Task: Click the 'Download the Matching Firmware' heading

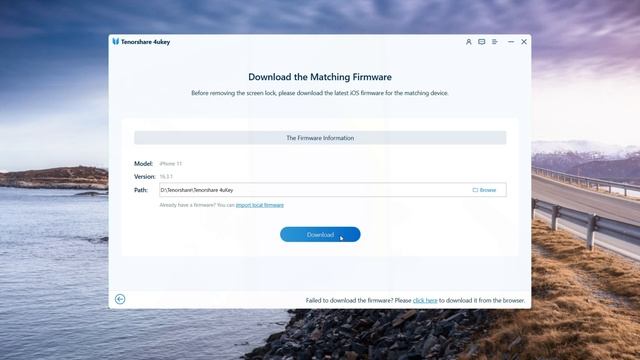Action: click(x=320, y=77)
